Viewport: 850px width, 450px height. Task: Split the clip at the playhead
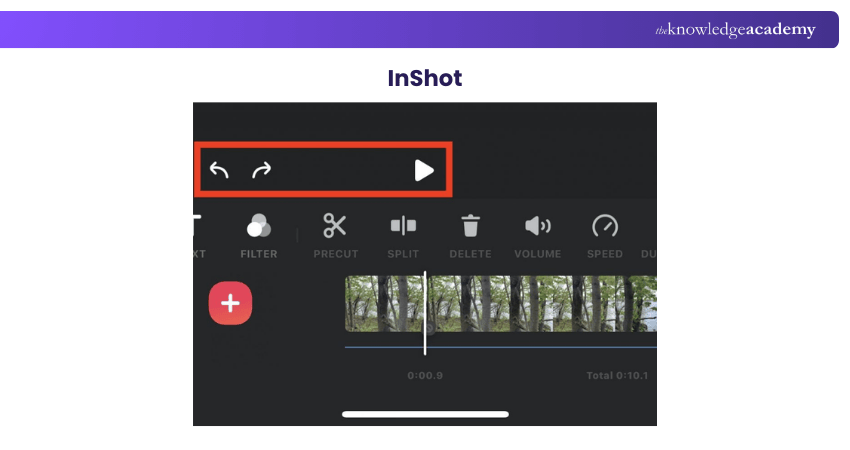pyautogui.click(x=403, y=236)
